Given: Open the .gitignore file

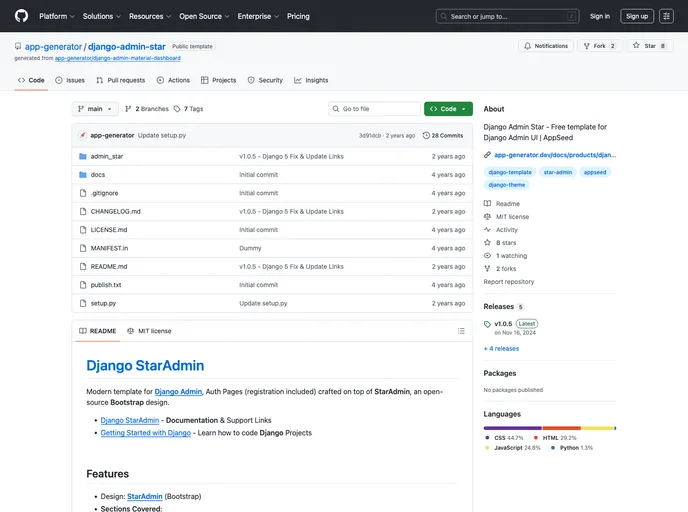Looking at the screenshot, I should coord(104,193).
